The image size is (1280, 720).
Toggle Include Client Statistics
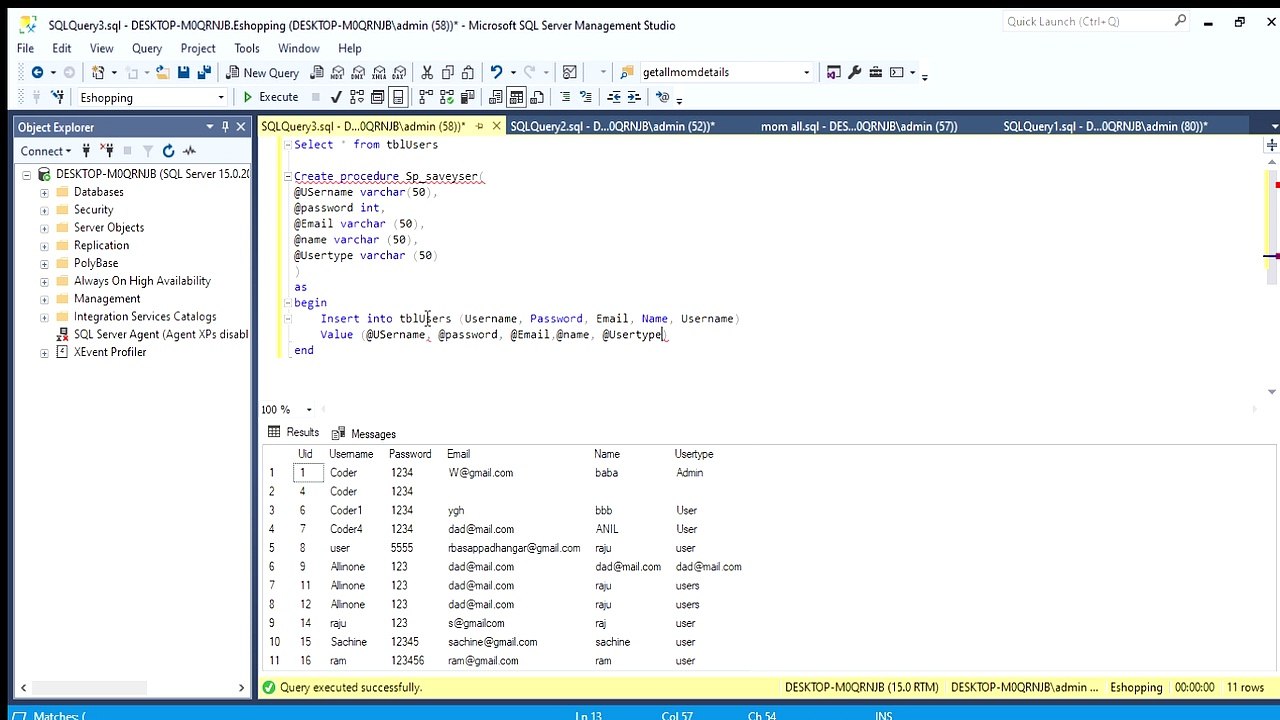click(468, 97)
